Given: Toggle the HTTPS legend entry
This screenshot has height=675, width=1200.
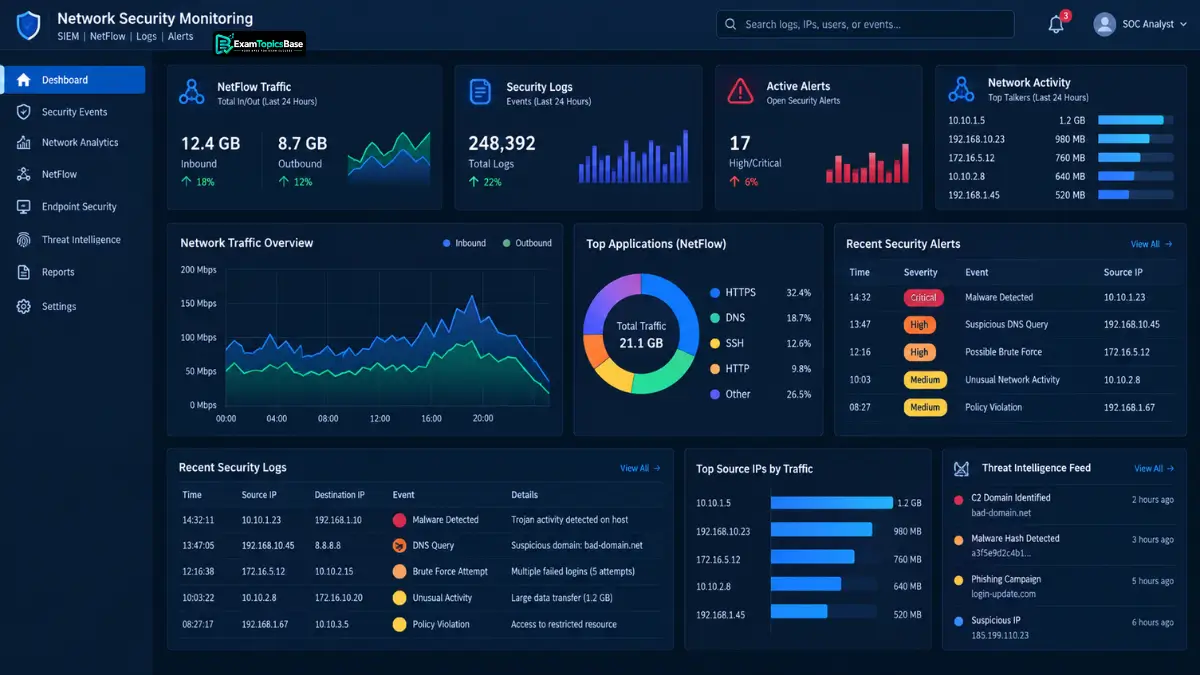Looking at the screenshot, I should point(733,293).
